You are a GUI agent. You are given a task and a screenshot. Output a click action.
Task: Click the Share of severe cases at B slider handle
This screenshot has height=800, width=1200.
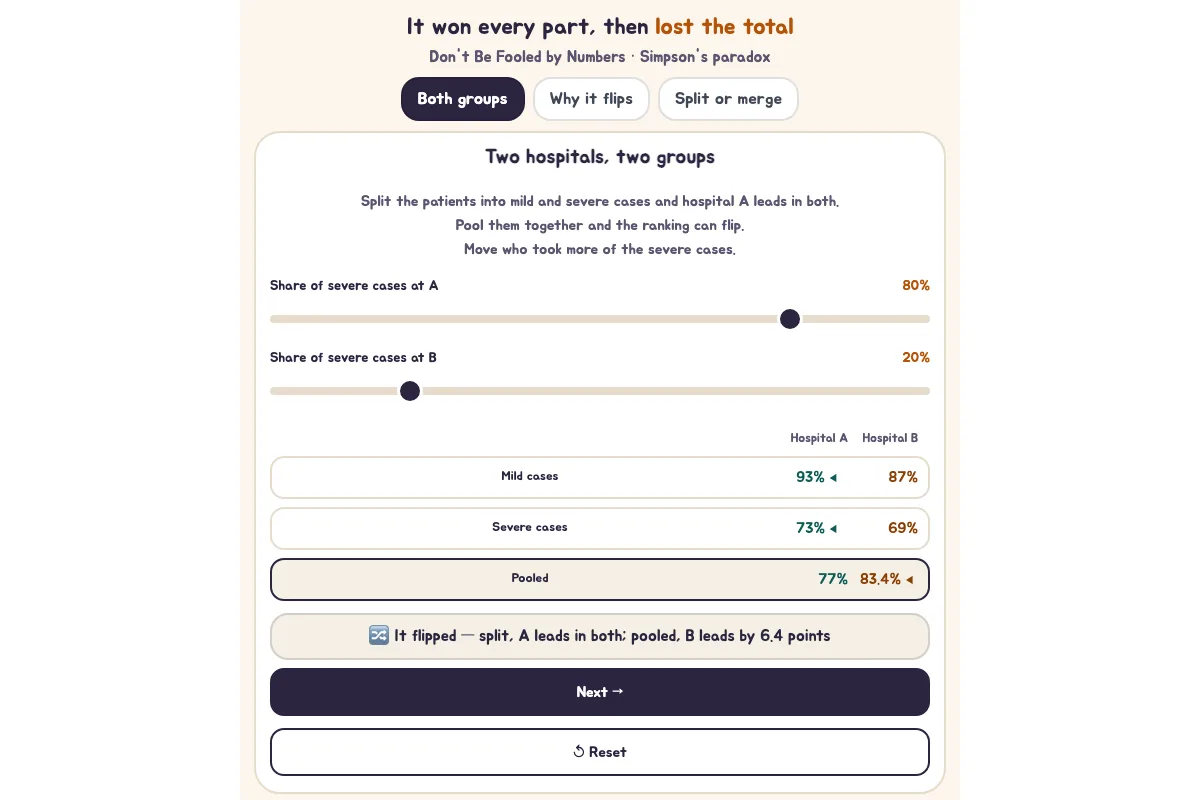coord(410,391)
